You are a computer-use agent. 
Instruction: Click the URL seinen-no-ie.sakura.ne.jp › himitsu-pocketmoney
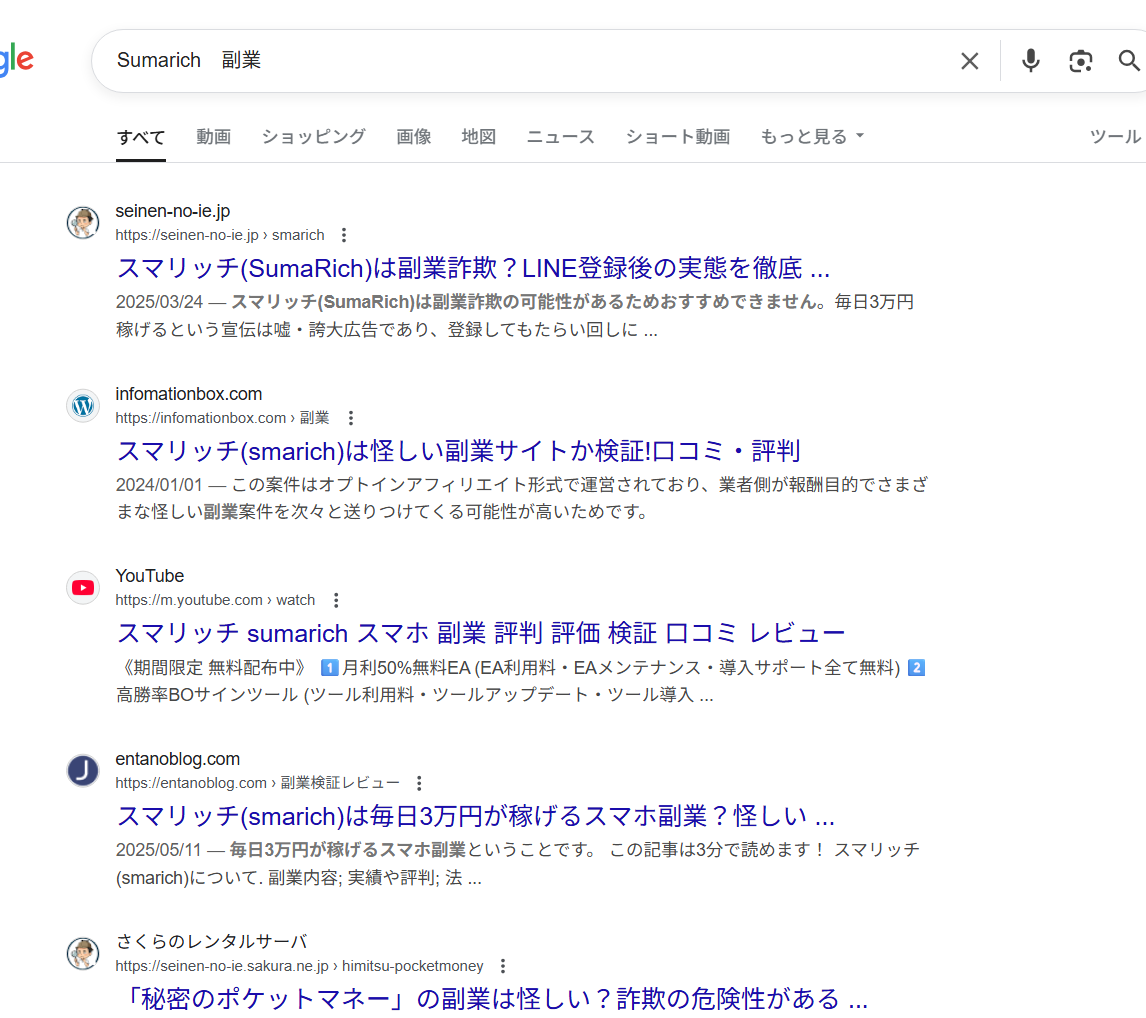coord(299,965)
